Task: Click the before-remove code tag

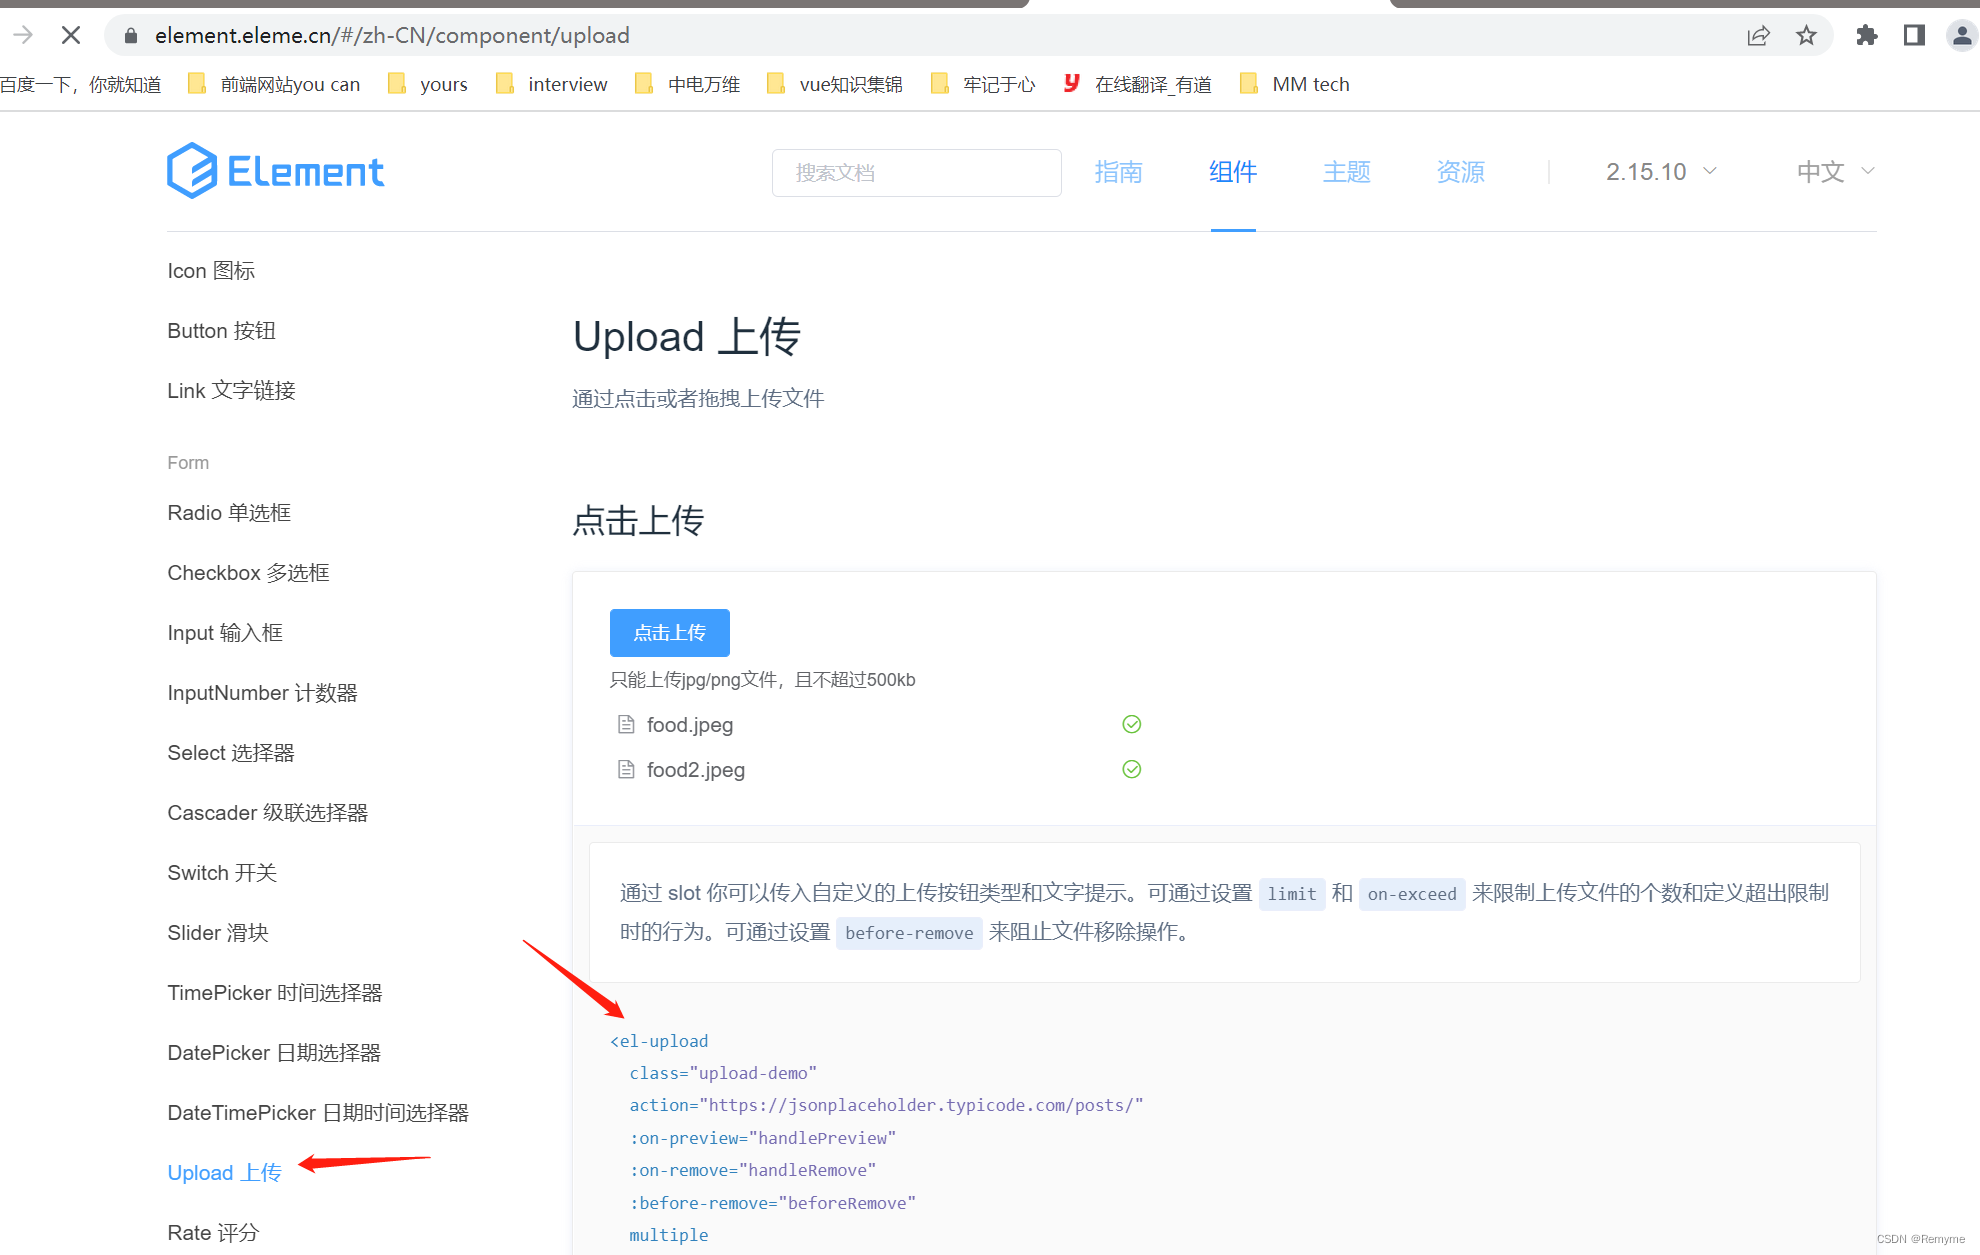Action: [x=909, y=933]
